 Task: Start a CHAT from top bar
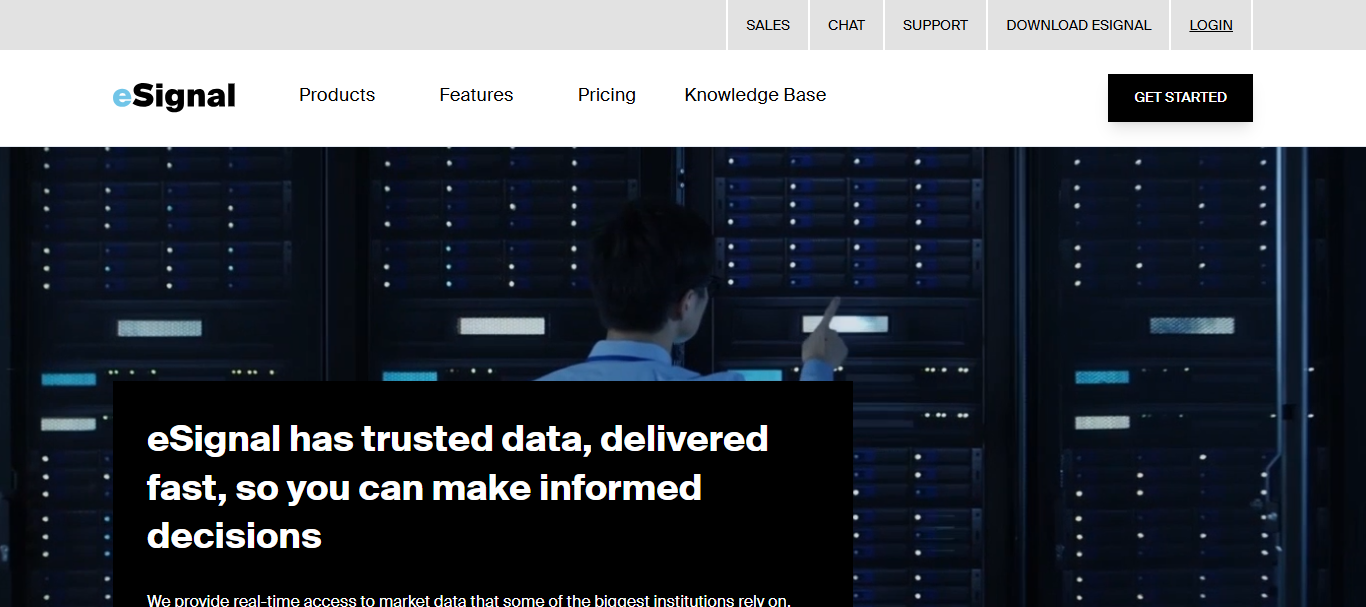[x=846, y=25]
